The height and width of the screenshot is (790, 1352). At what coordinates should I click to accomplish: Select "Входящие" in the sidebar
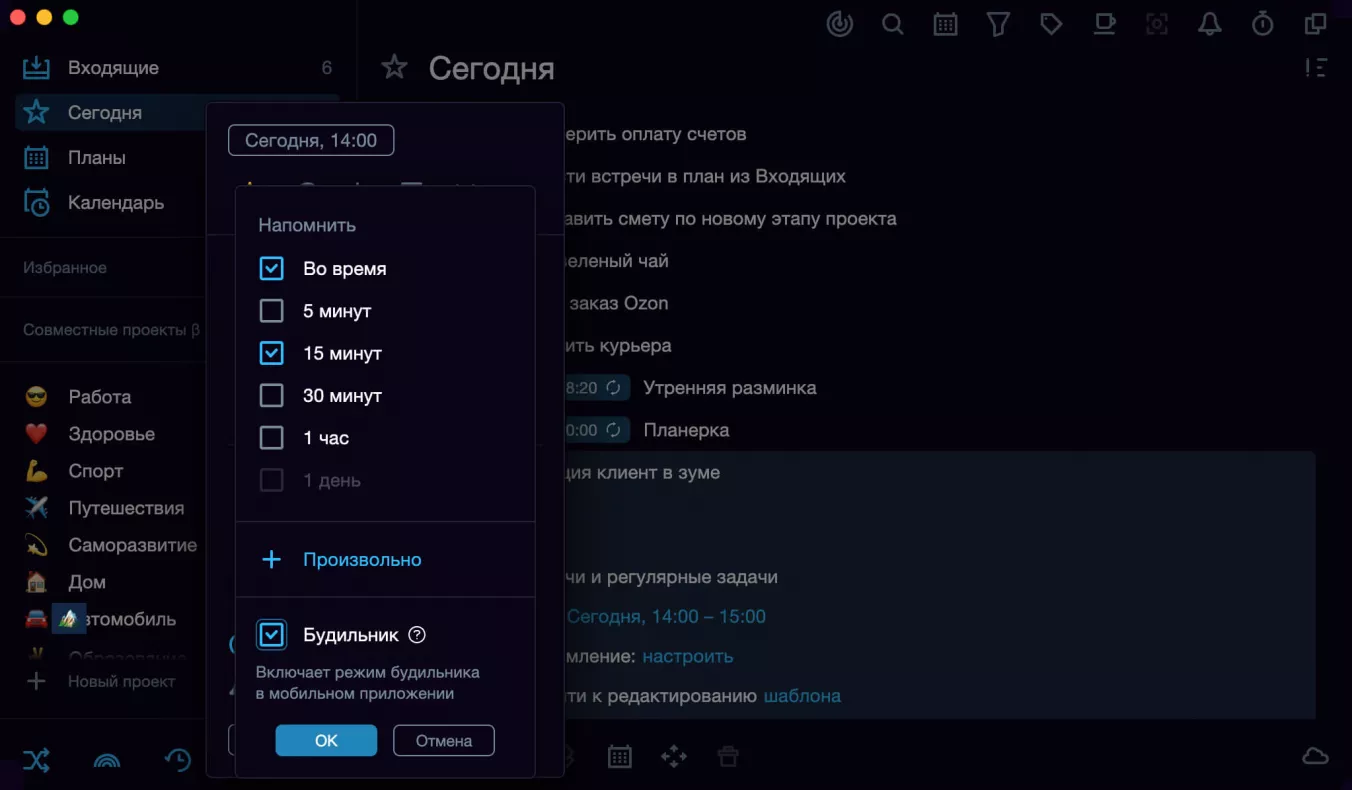[x=177, y=68]
